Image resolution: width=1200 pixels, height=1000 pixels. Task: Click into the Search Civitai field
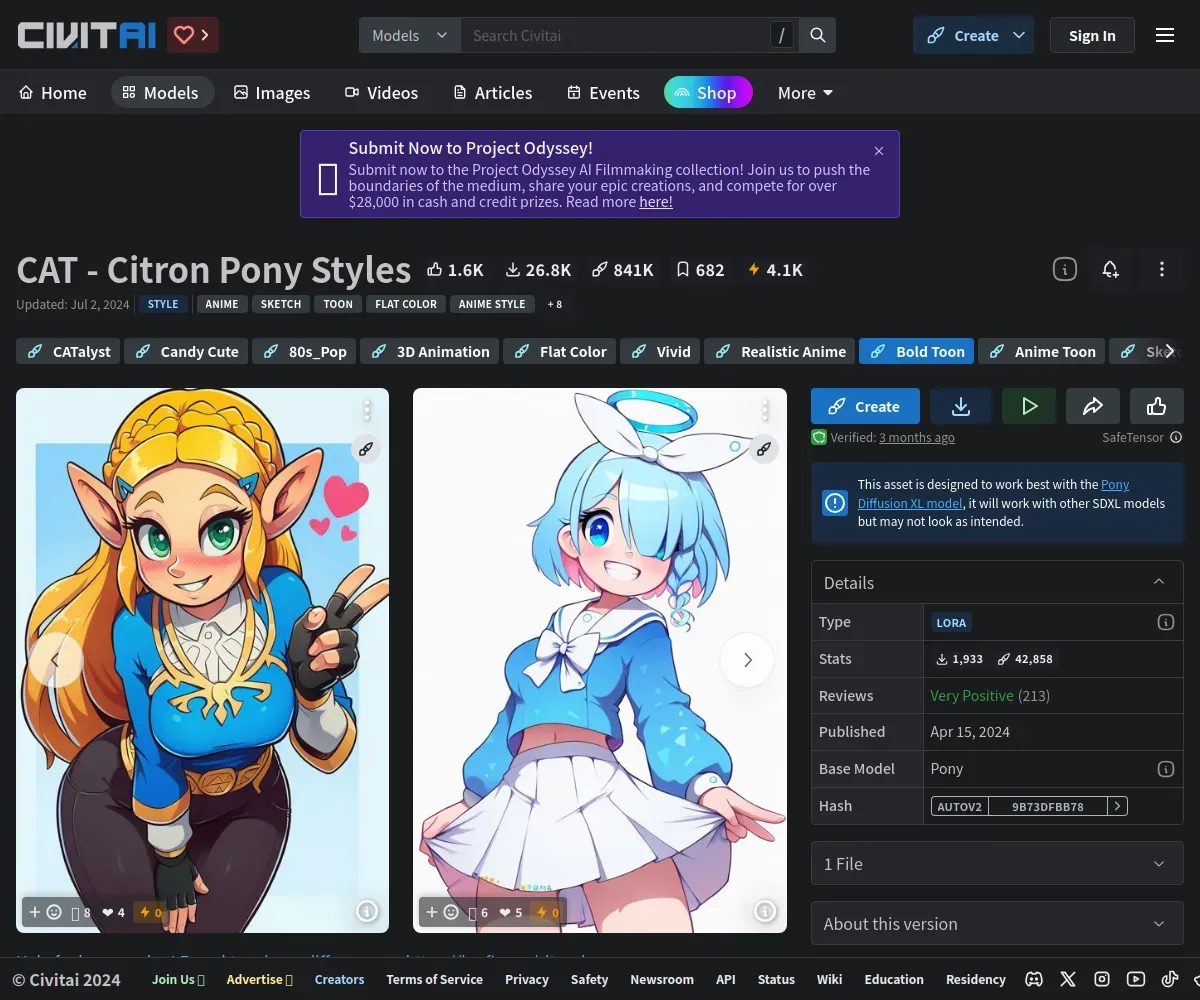tap(615, 35)
